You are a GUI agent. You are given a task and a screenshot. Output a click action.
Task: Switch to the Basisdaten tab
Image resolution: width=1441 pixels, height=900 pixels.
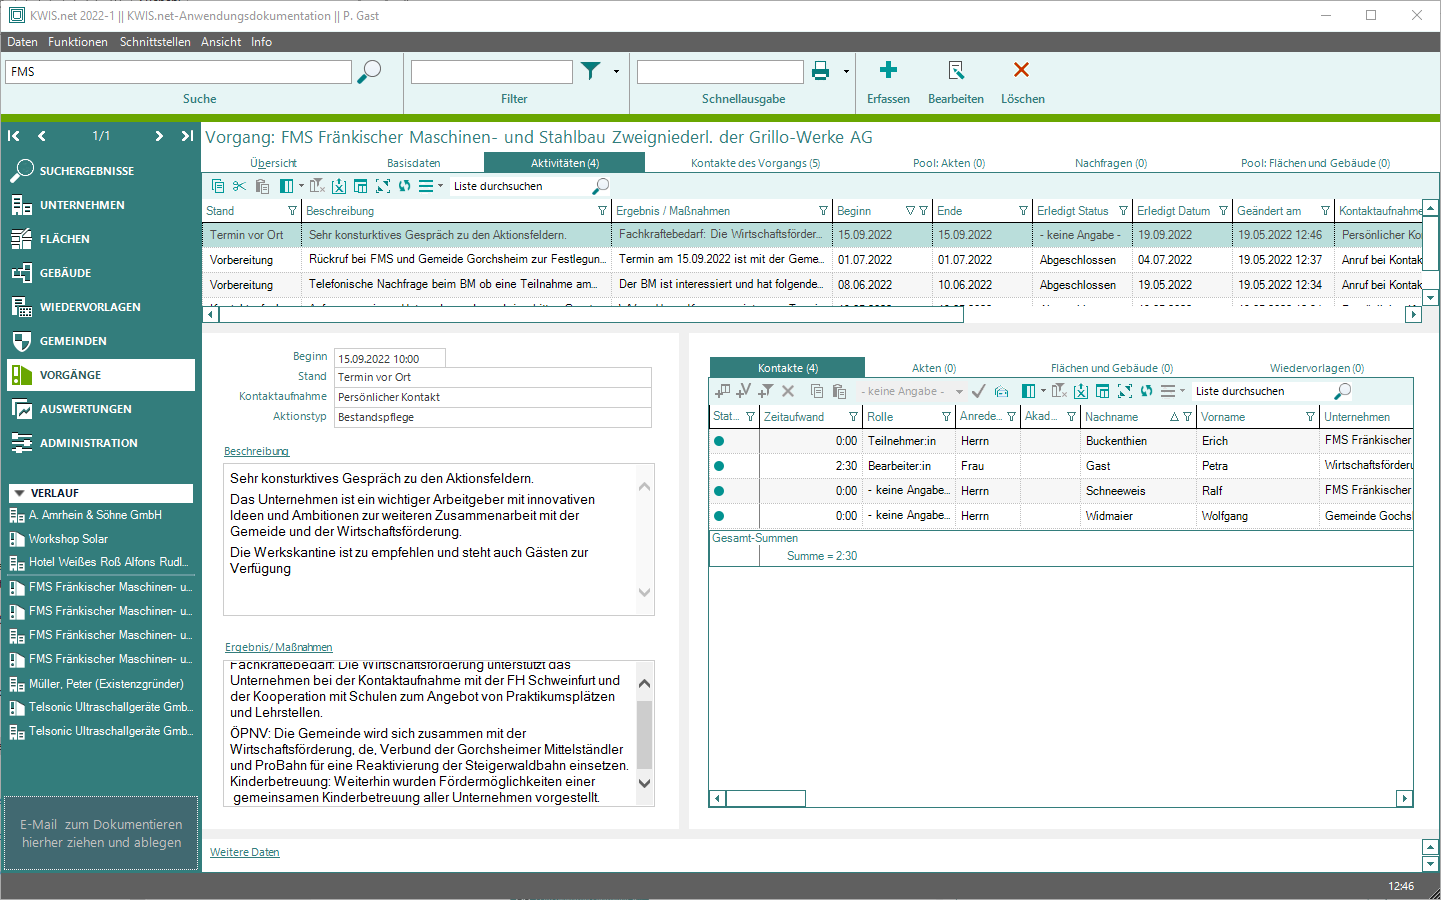[414, 163]
